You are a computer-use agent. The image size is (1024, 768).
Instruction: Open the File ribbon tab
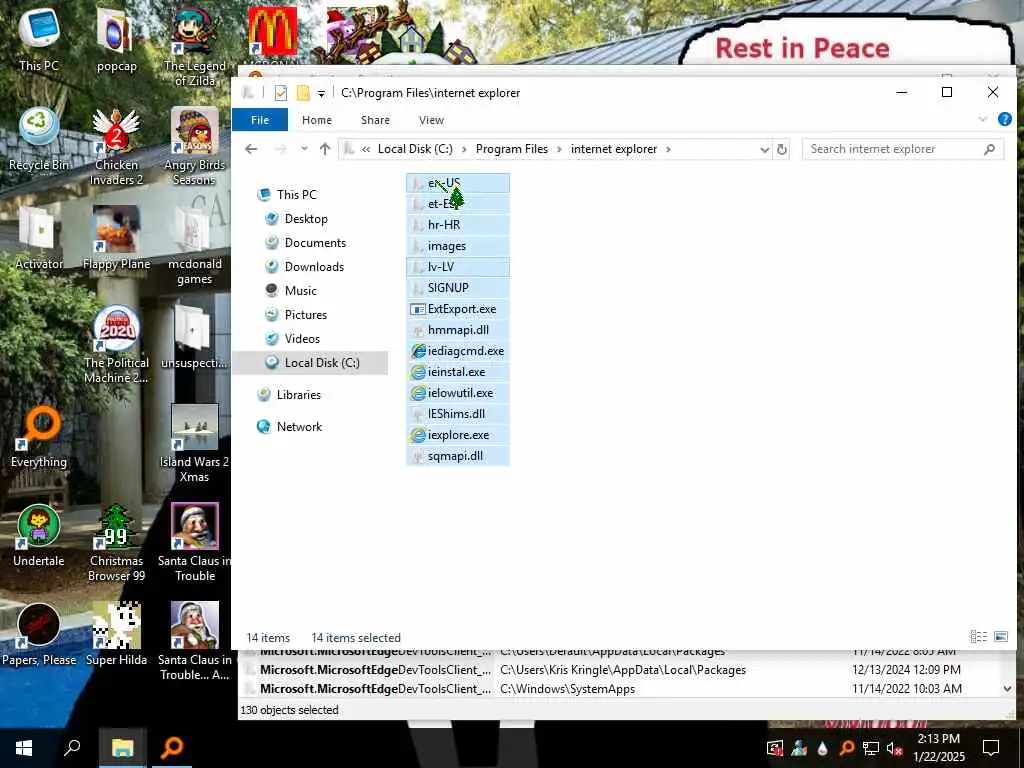(260, 120)
